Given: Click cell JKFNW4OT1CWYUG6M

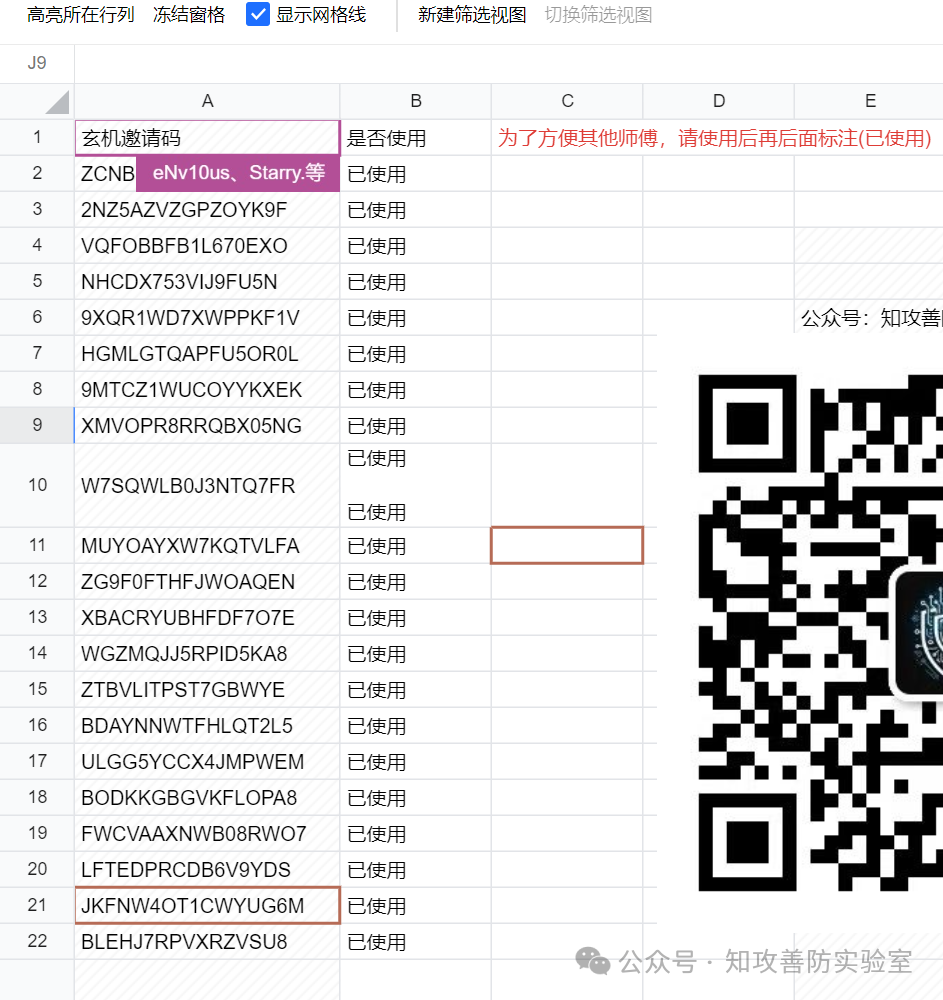Looking at the screenshot, I should [x=207, y=905].
